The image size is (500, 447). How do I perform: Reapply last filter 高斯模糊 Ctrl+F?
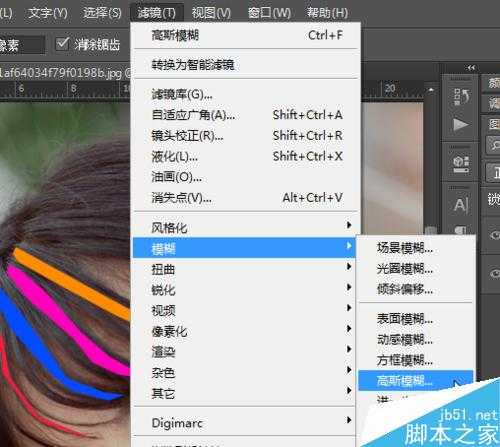pos(246,35)
